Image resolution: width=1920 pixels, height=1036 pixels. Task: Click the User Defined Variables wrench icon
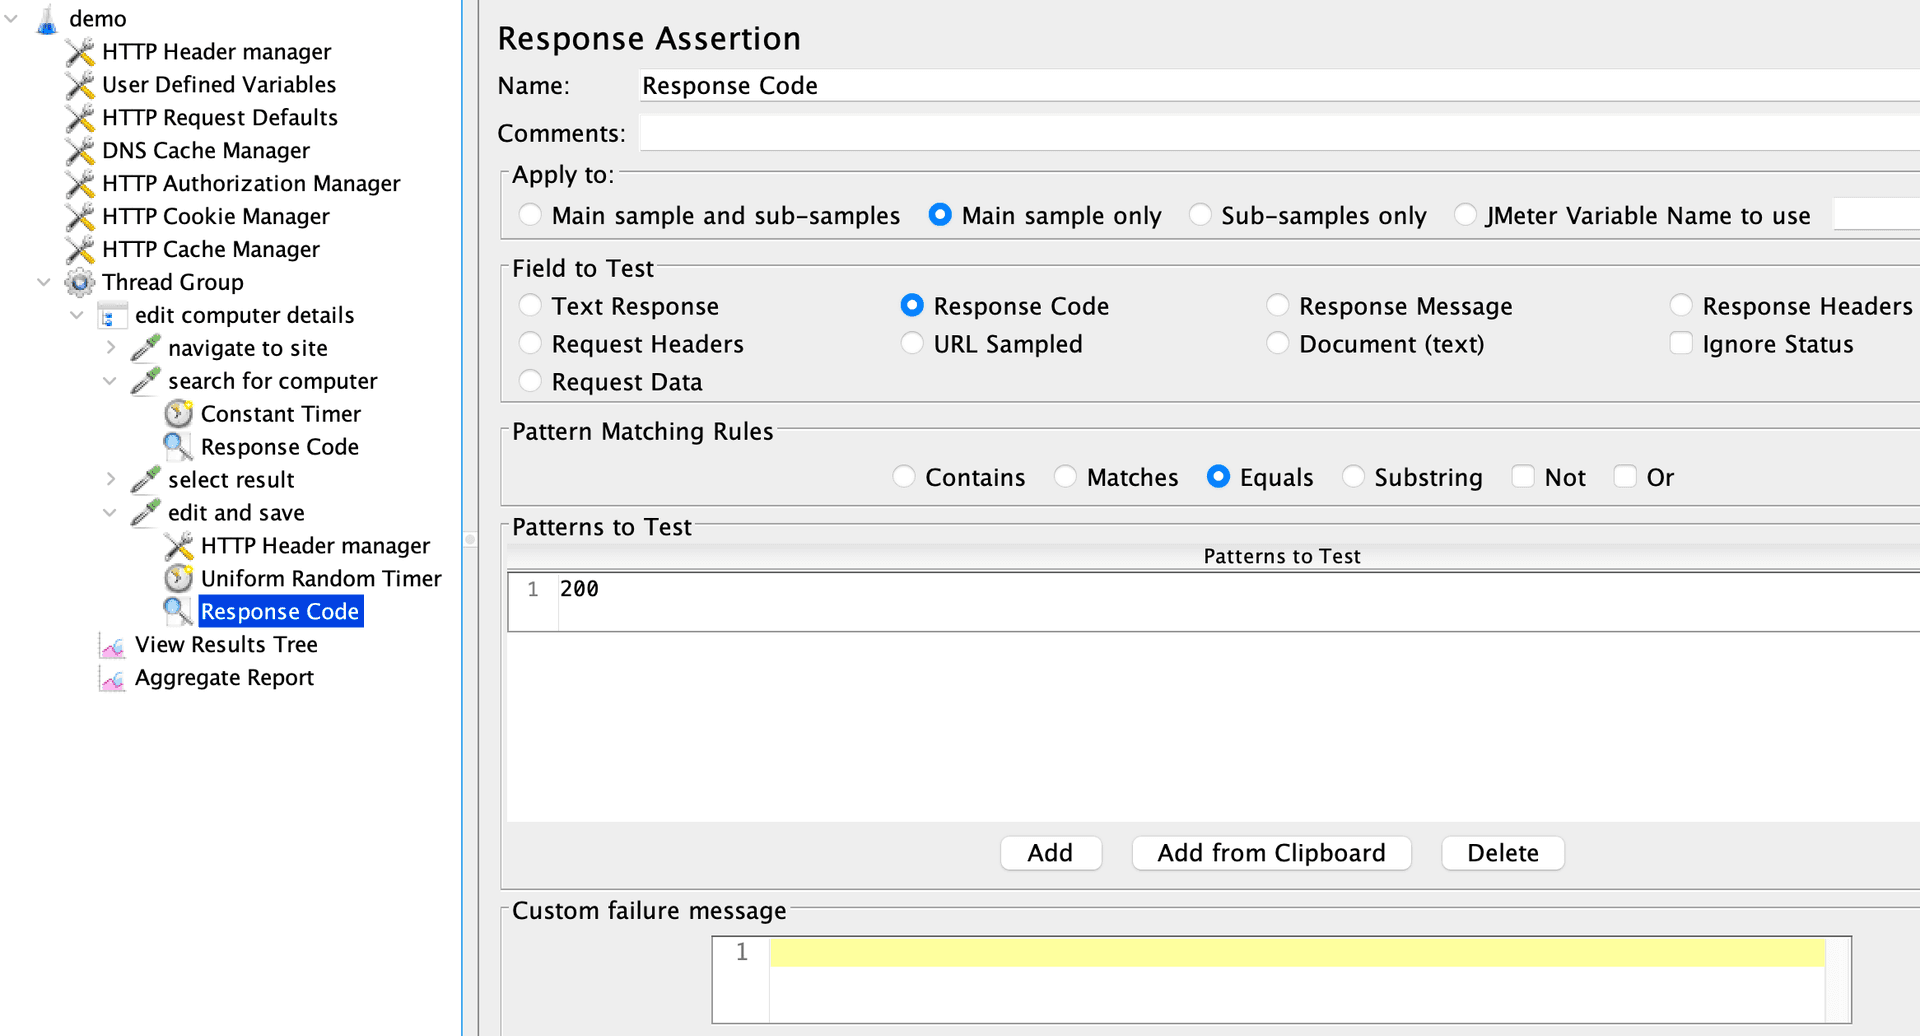click(80, 85)
